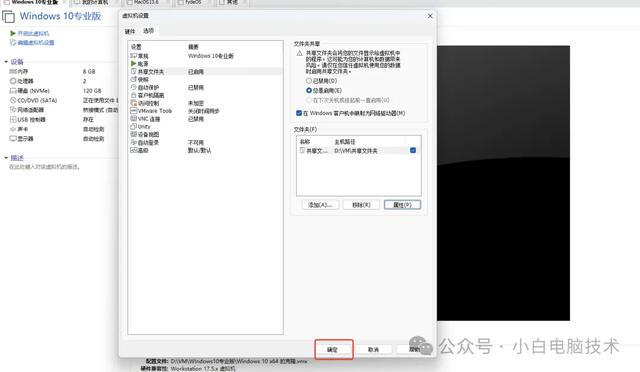
Task: Collapse the 设备 (Devices) section arrow
Action: [x=6, y=62]
